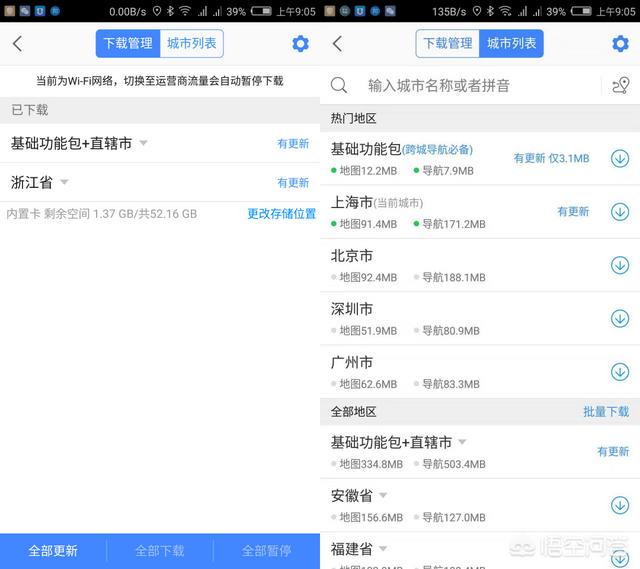Download the Guangzhou map package

[x=619, y=372]
